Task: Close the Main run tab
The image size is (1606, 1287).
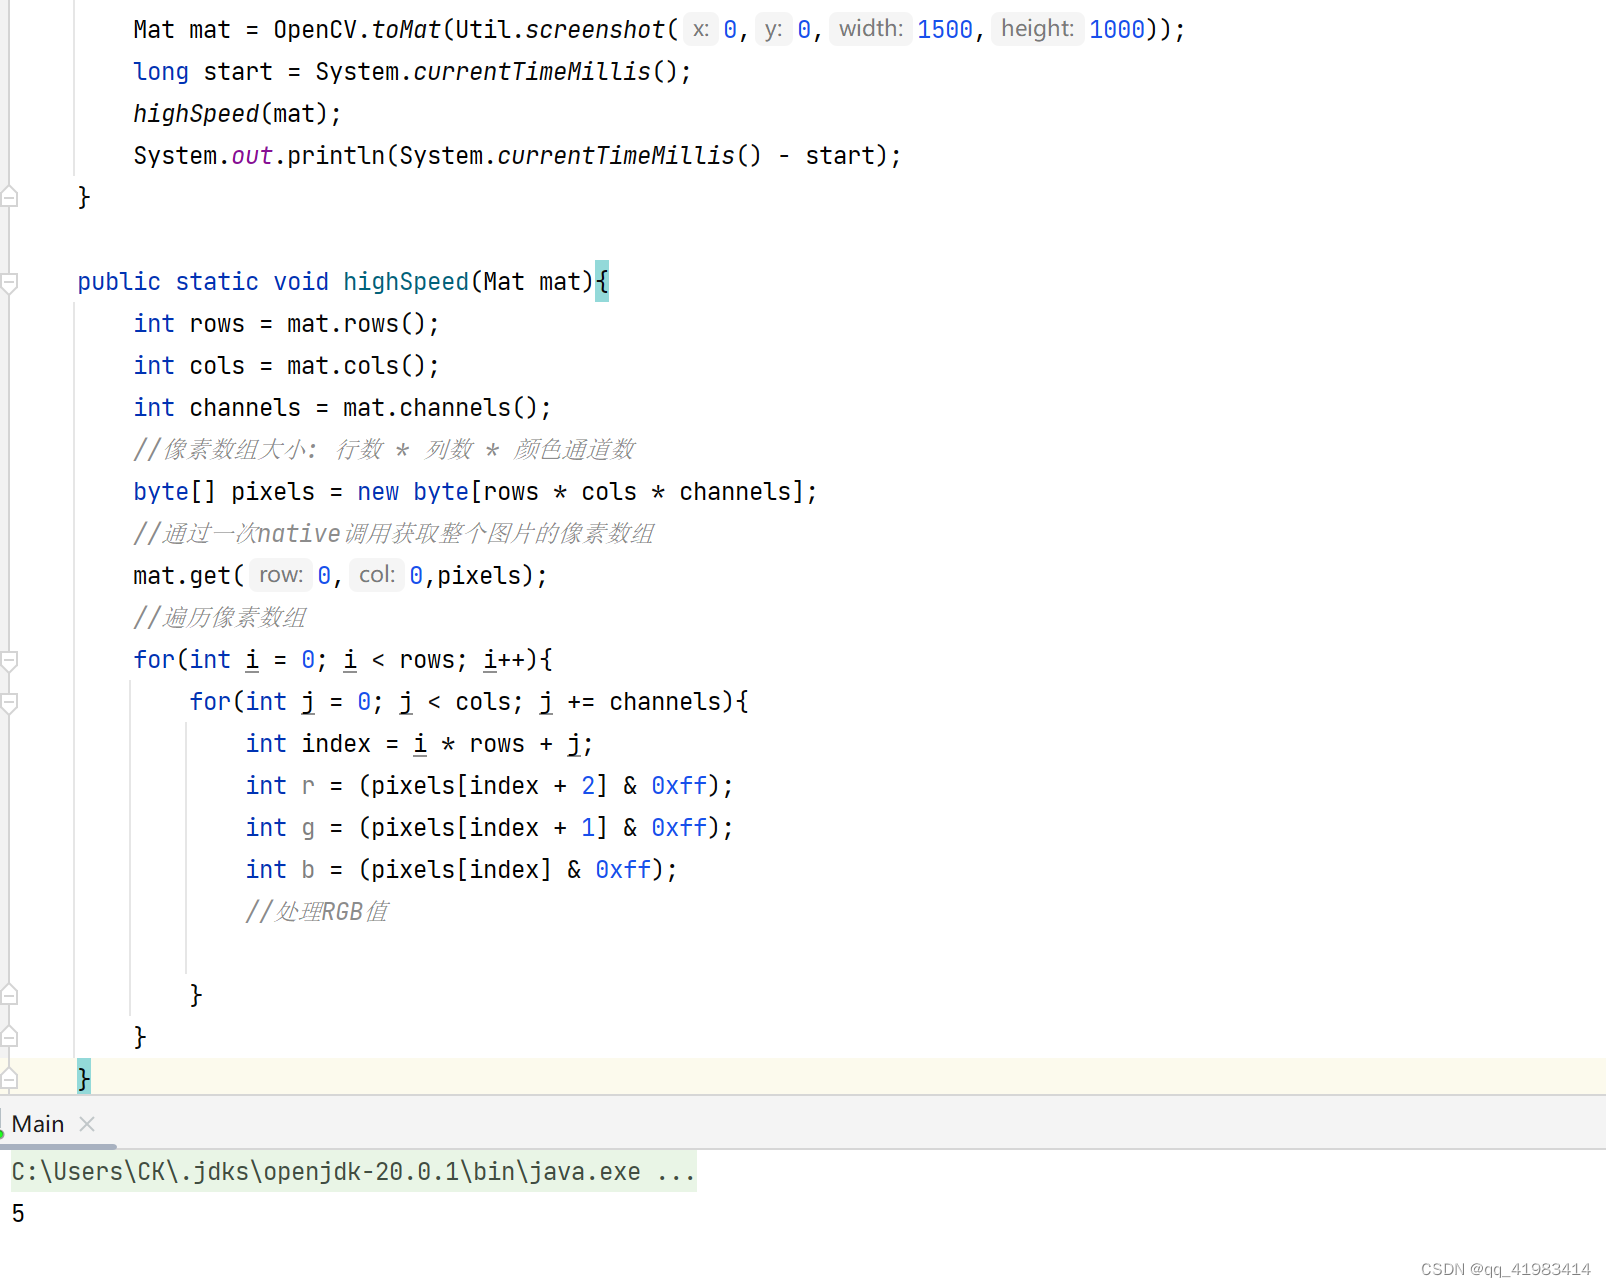Action: coord(87,1124)
